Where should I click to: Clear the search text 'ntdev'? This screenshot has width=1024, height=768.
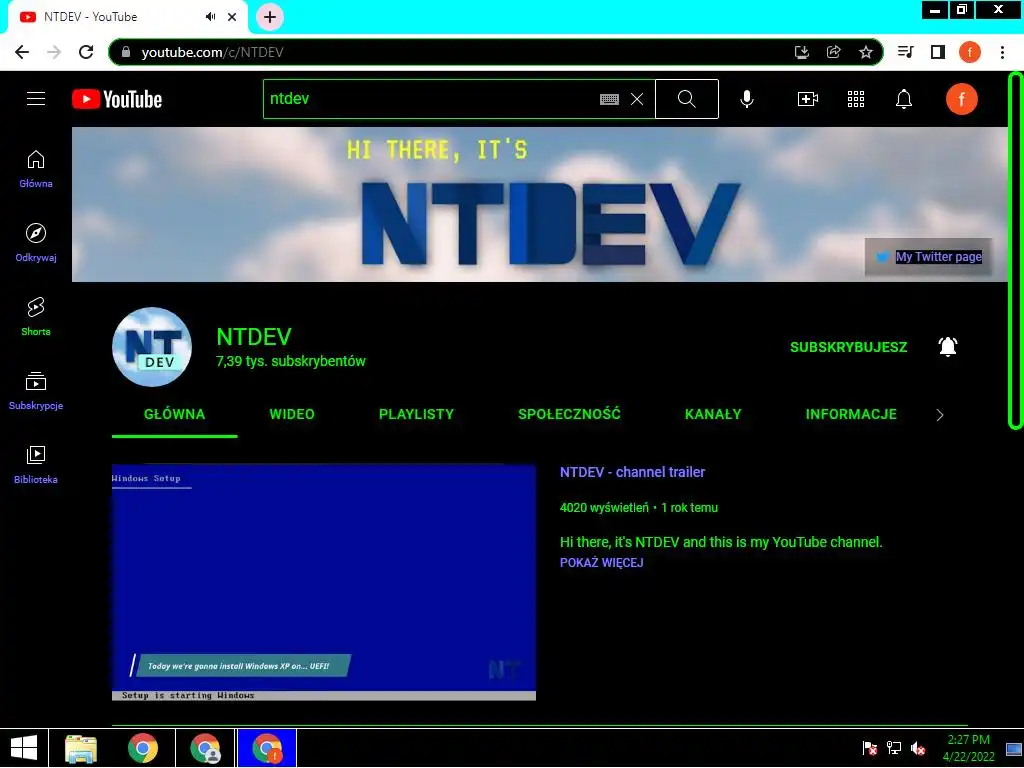click(x=637, y=99)
